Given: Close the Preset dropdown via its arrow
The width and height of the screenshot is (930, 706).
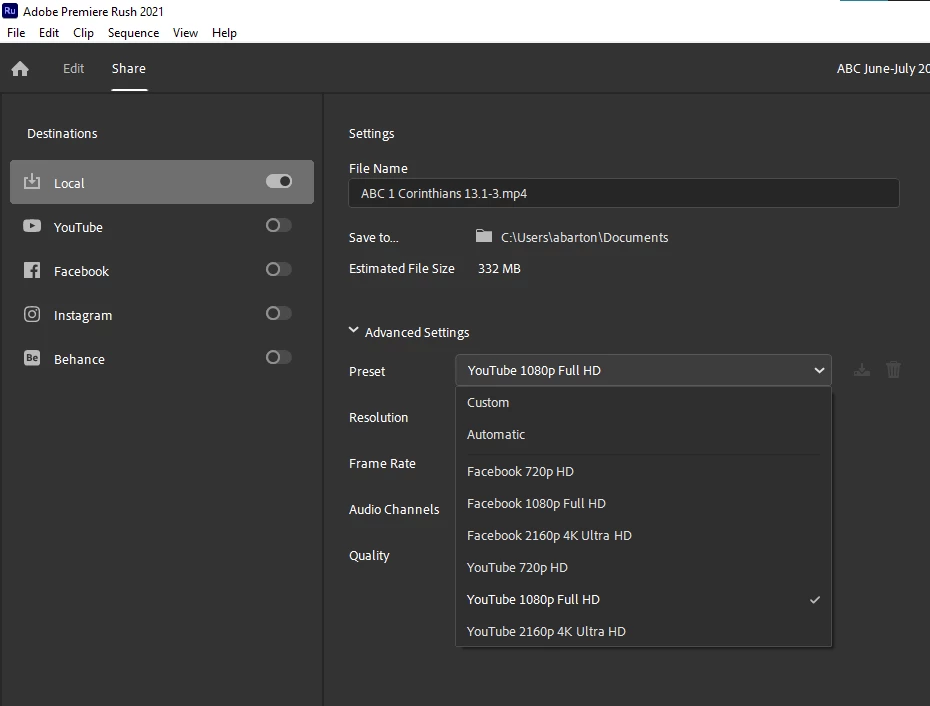Looking at the screenshot, I should pos(819,371).
